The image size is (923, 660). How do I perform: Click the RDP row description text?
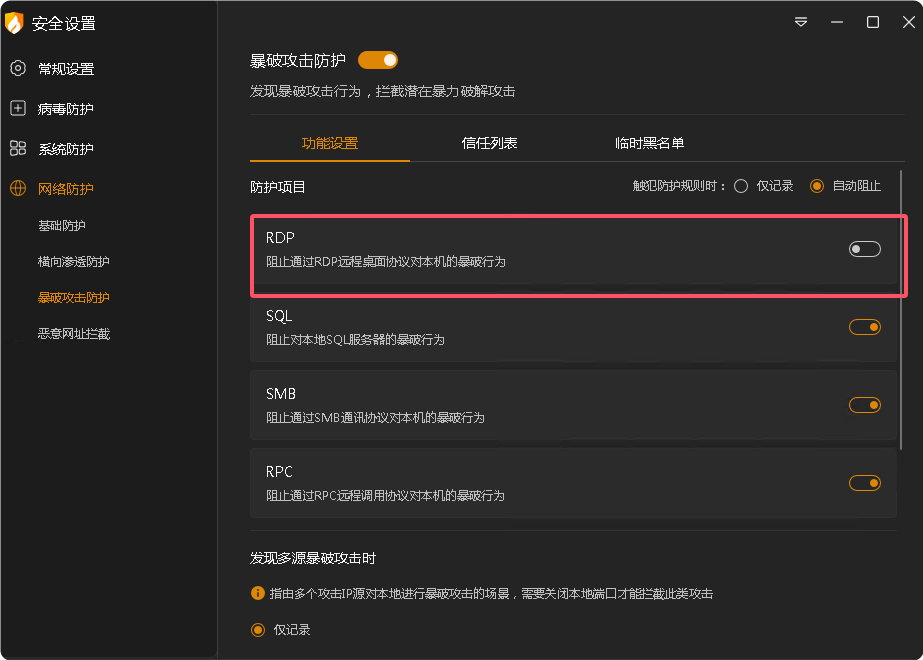coord(386,261)
